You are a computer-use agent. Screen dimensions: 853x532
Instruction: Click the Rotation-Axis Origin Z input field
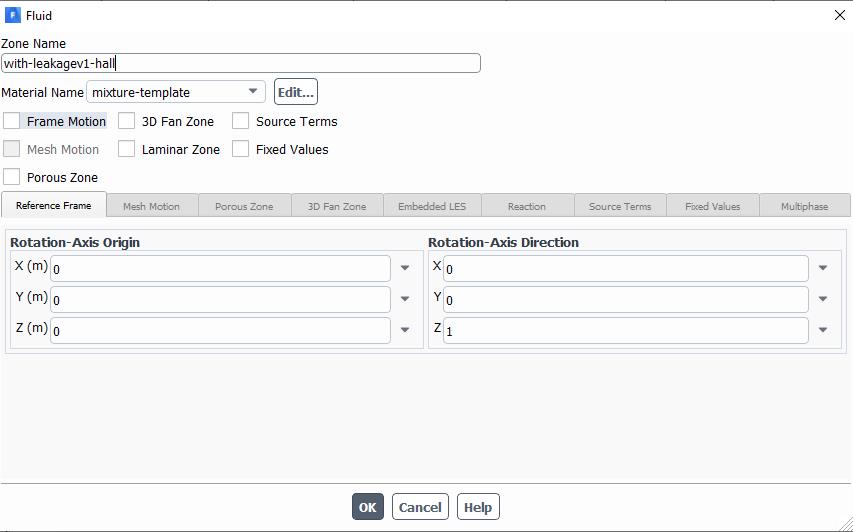pos(220,331)
